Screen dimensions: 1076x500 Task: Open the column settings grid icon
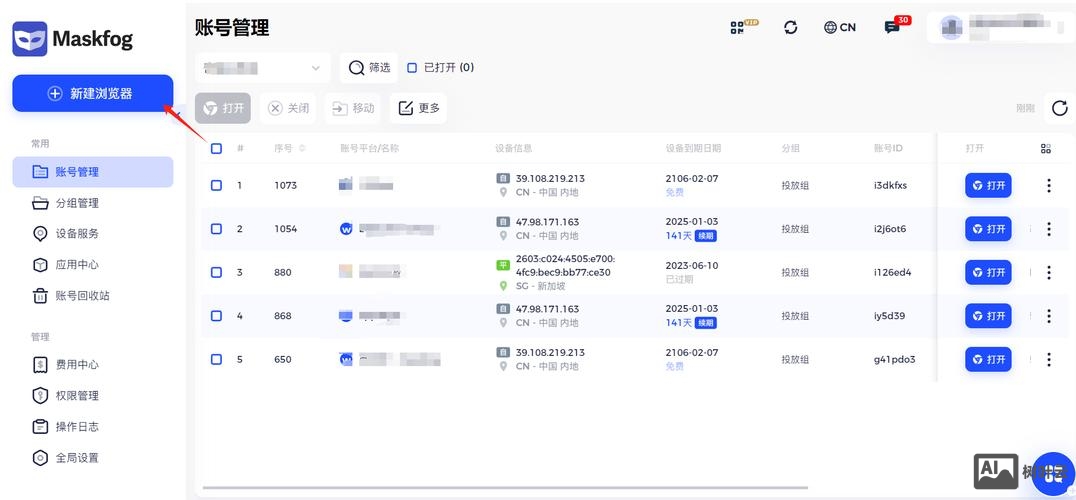[1046, 148]
